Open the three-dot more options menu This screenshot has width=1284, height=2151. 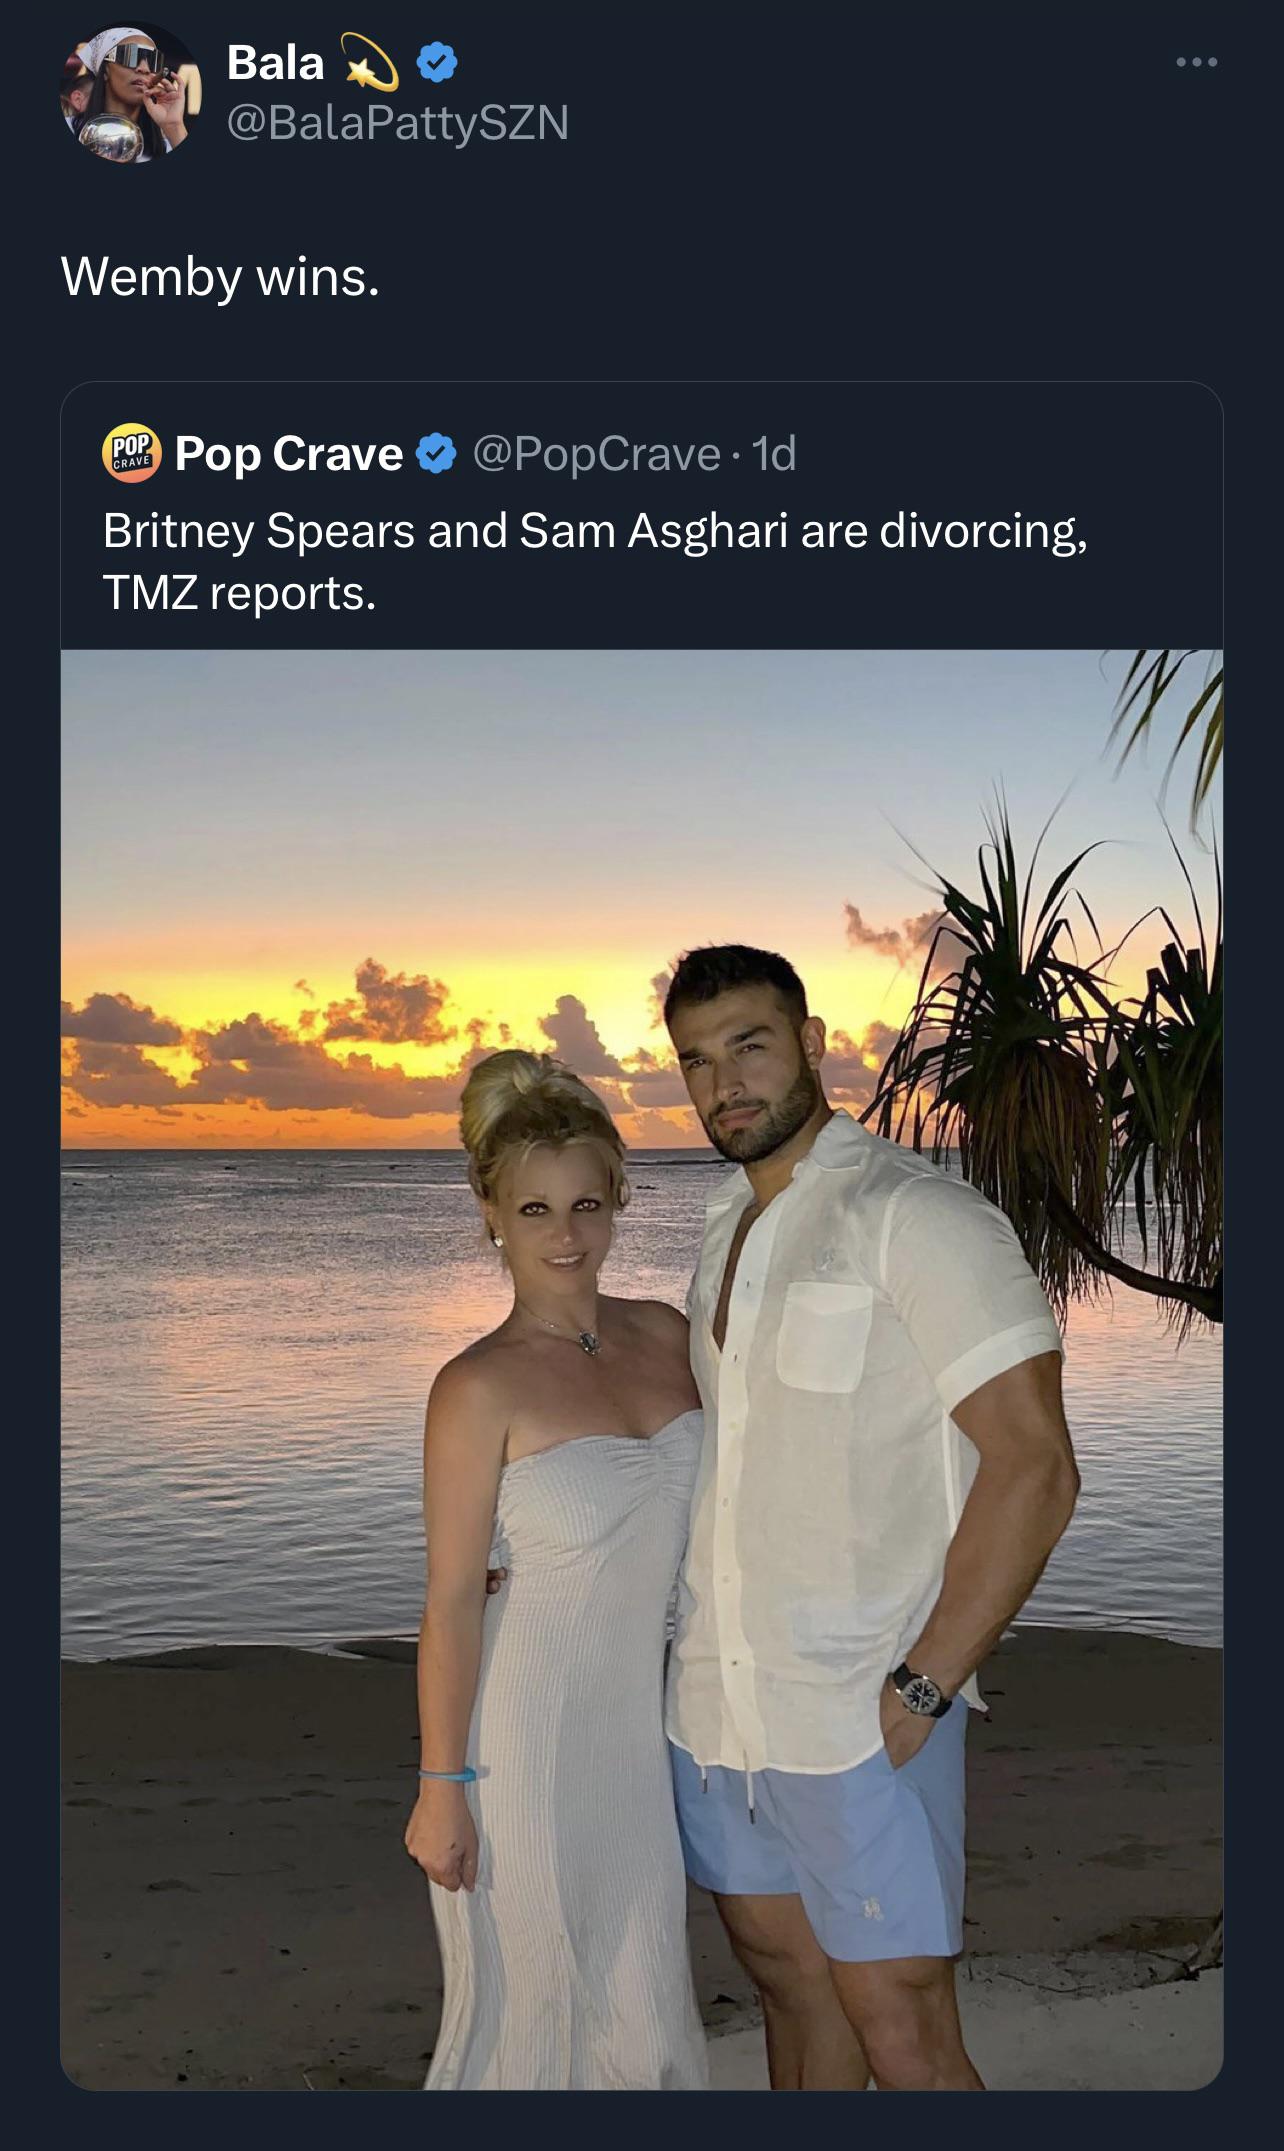click(1196, 63)
